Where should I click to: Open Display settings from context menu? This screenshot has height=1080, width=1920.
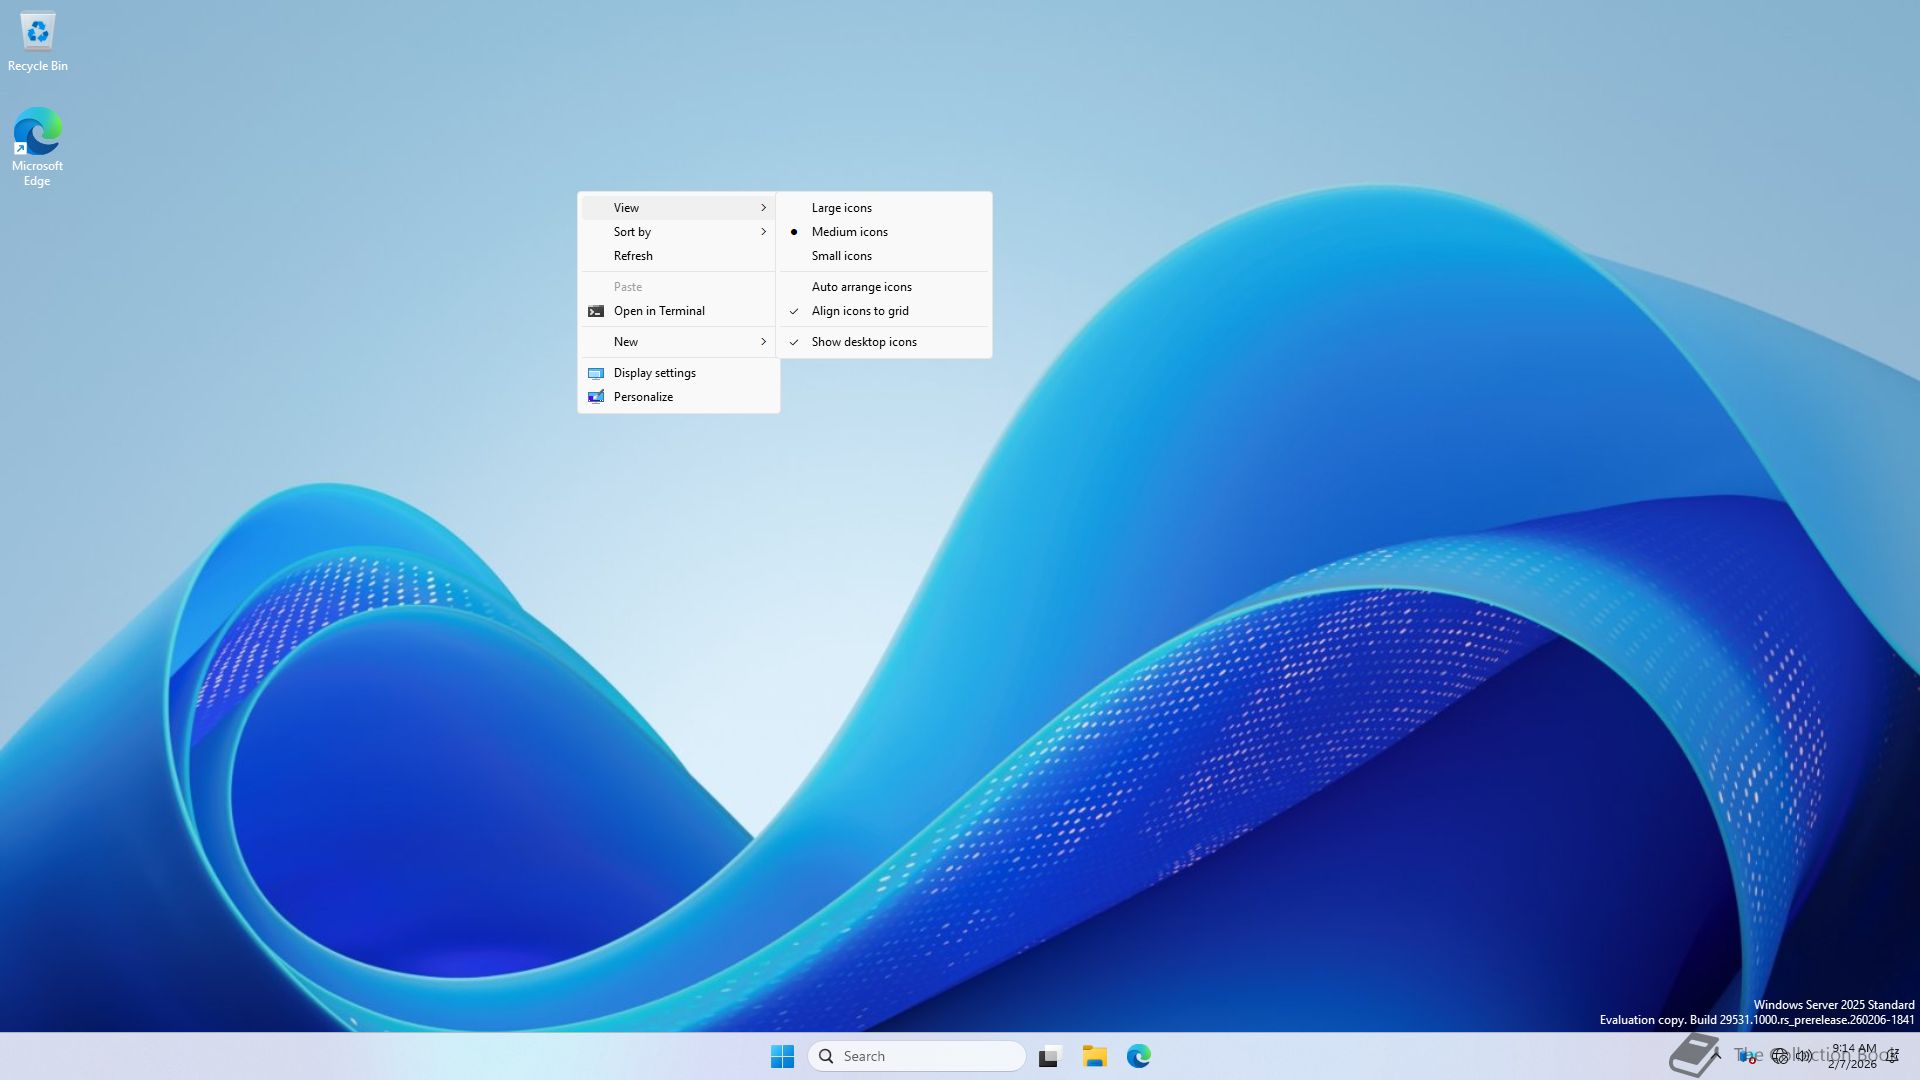click(654, 373)
